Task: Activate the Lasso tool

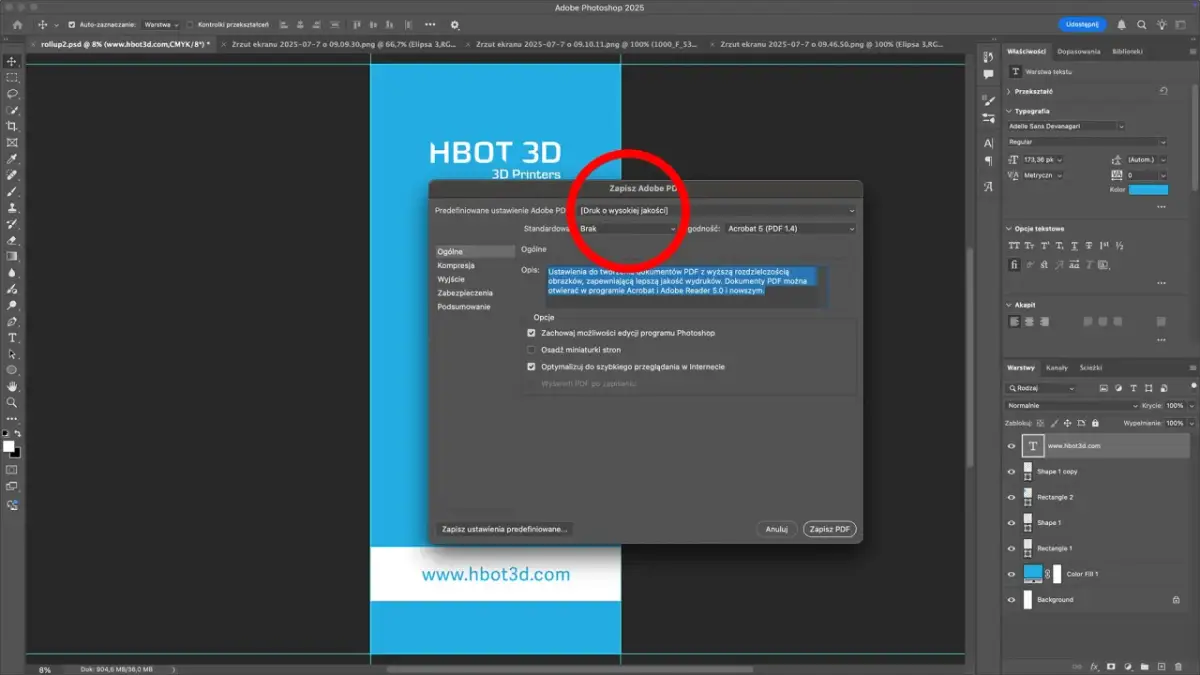Action: [12, 94]
